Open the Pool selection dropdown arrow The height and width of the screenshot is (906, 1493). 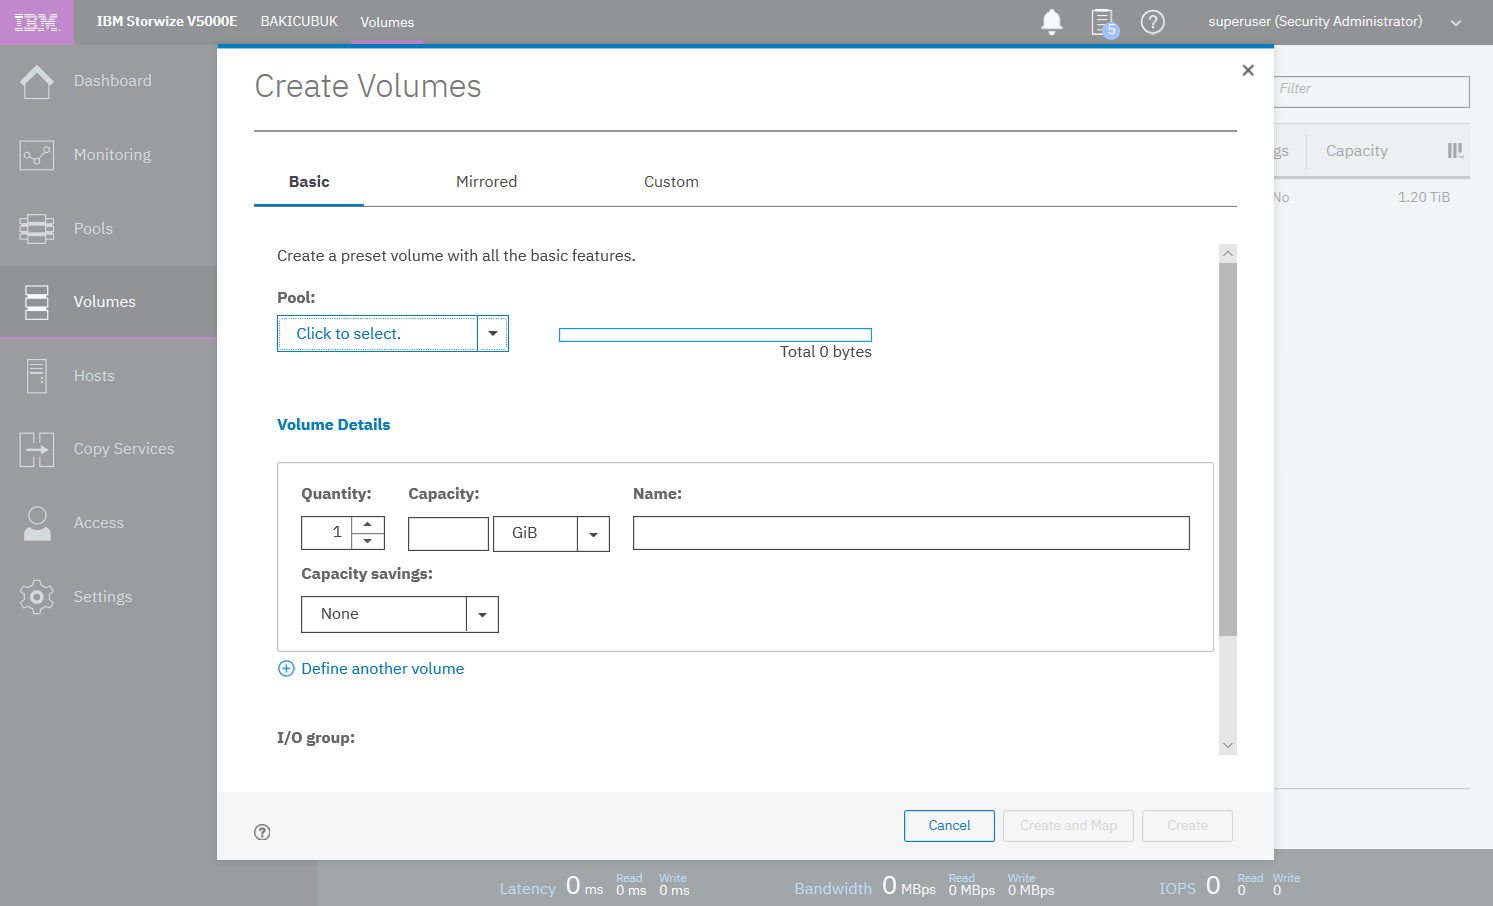[493, 334]
